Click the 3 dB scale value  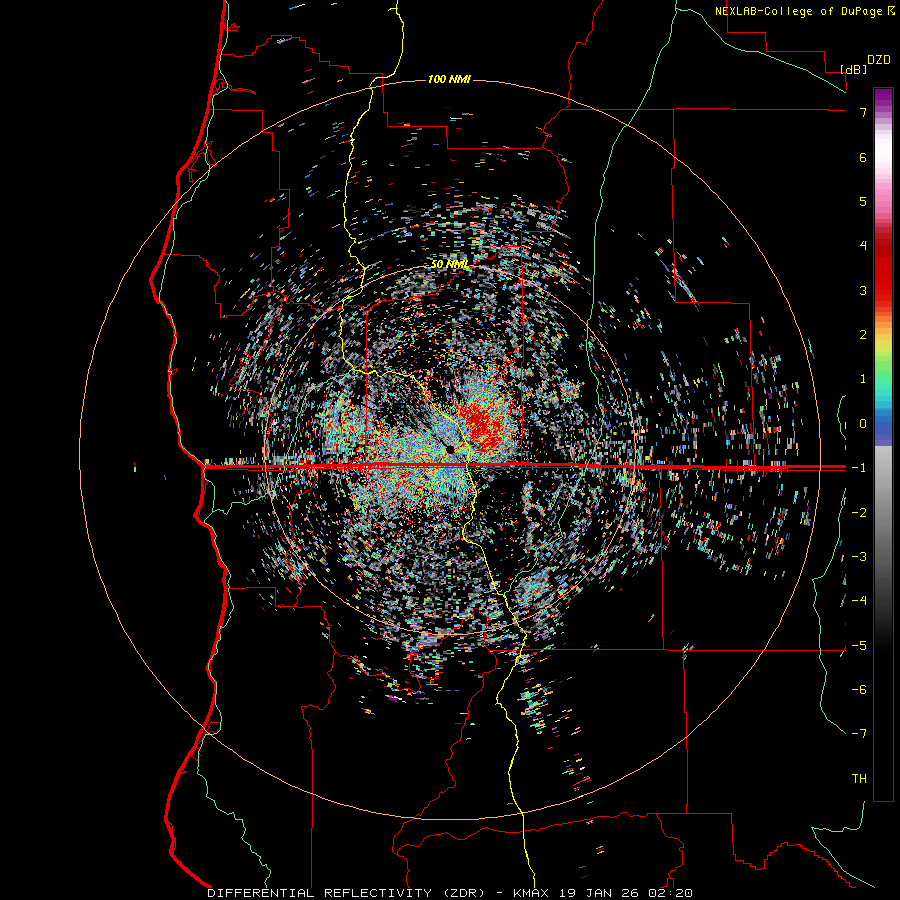(x=863, y=290)
